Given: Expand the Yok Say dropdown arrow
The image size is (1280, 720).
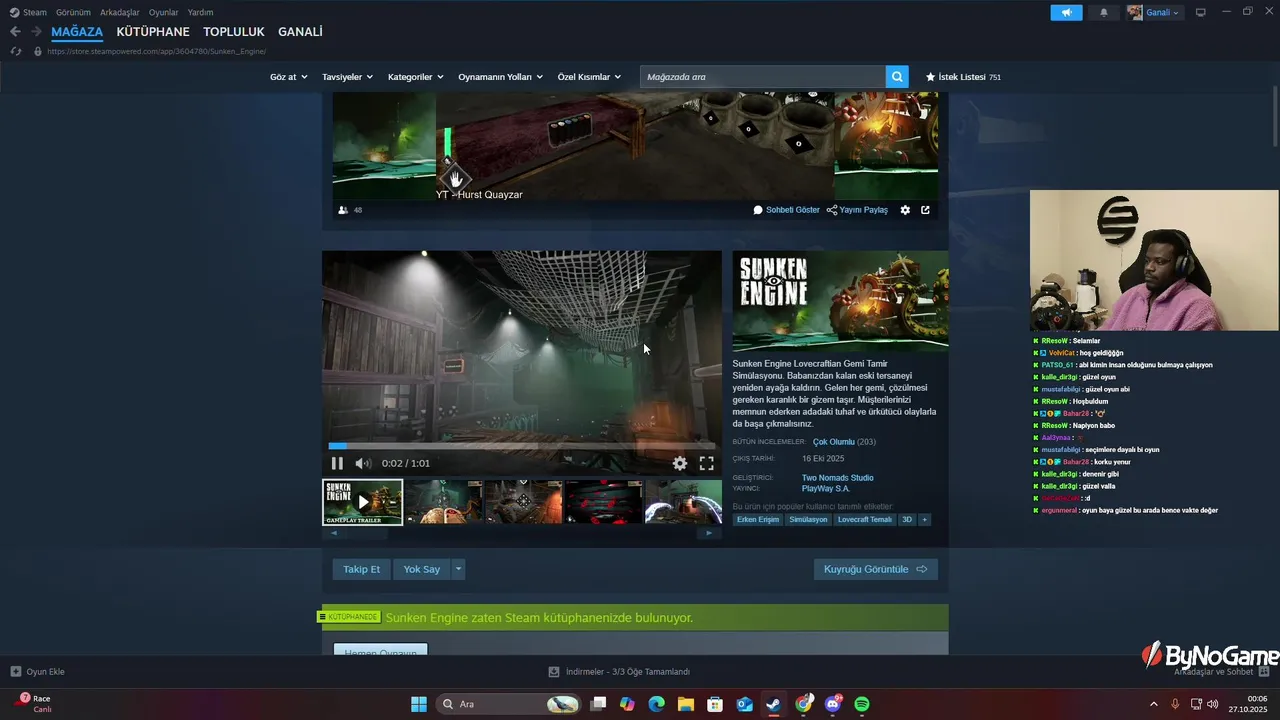Looking at the screenshot, I should [458, 569].
